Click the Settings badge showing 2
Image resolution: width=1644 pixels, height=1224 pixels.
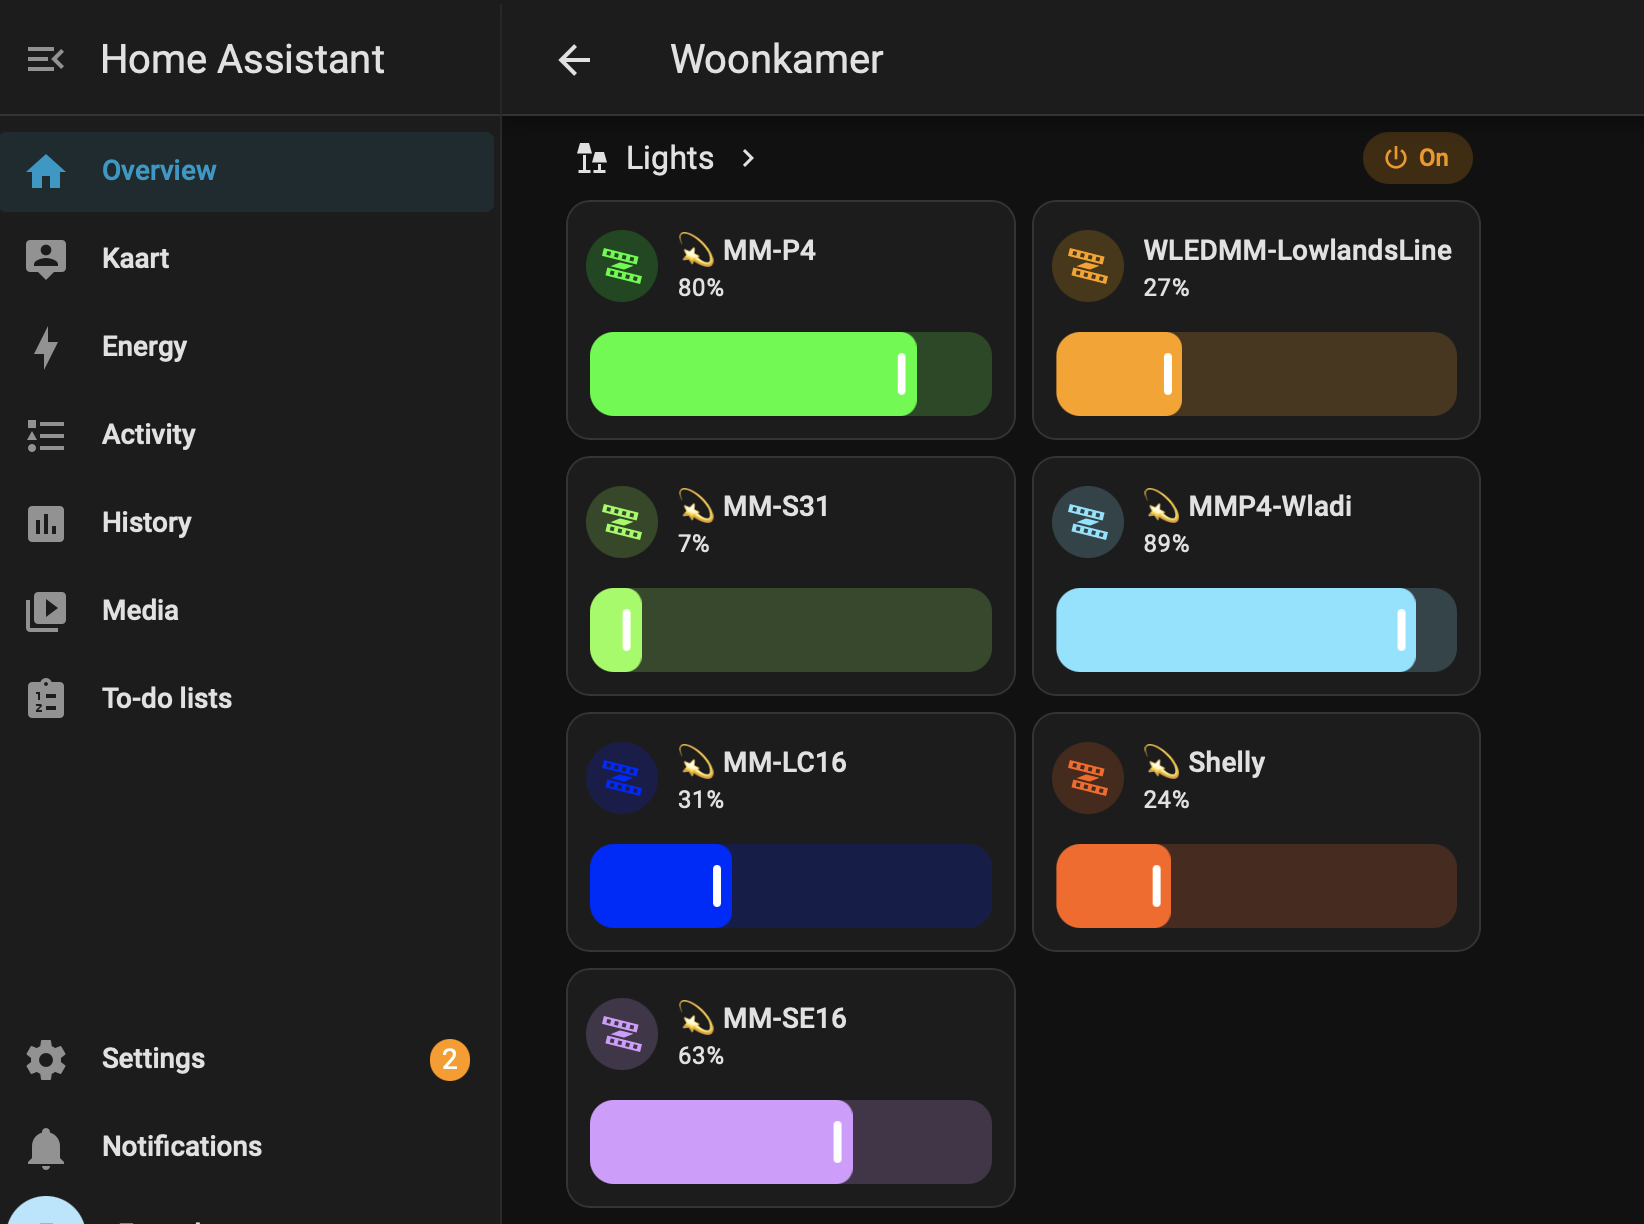tap(450, 1059)
